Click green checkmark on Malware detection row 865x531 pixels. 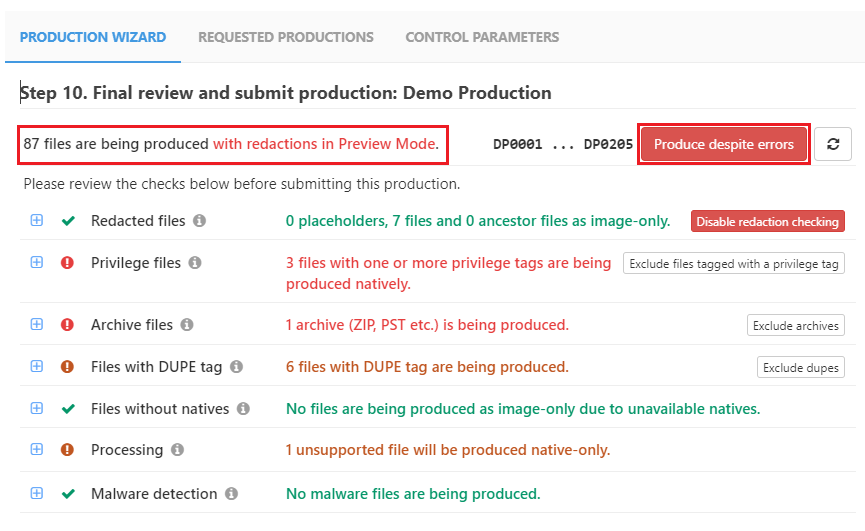coord(68,494)
